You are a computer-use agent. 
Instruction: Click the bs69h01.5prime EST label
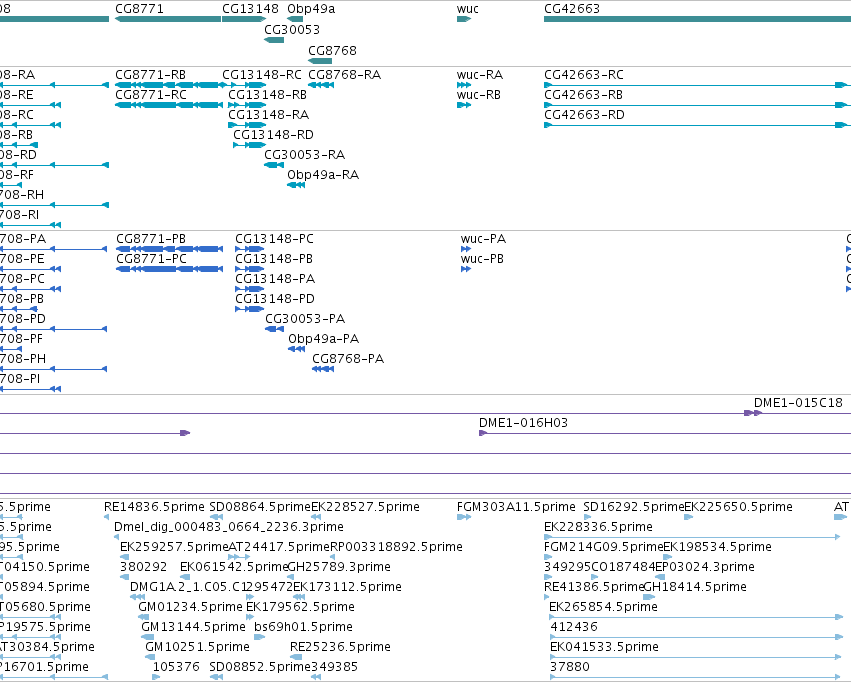pyautogui.click(x=303, y=627)
